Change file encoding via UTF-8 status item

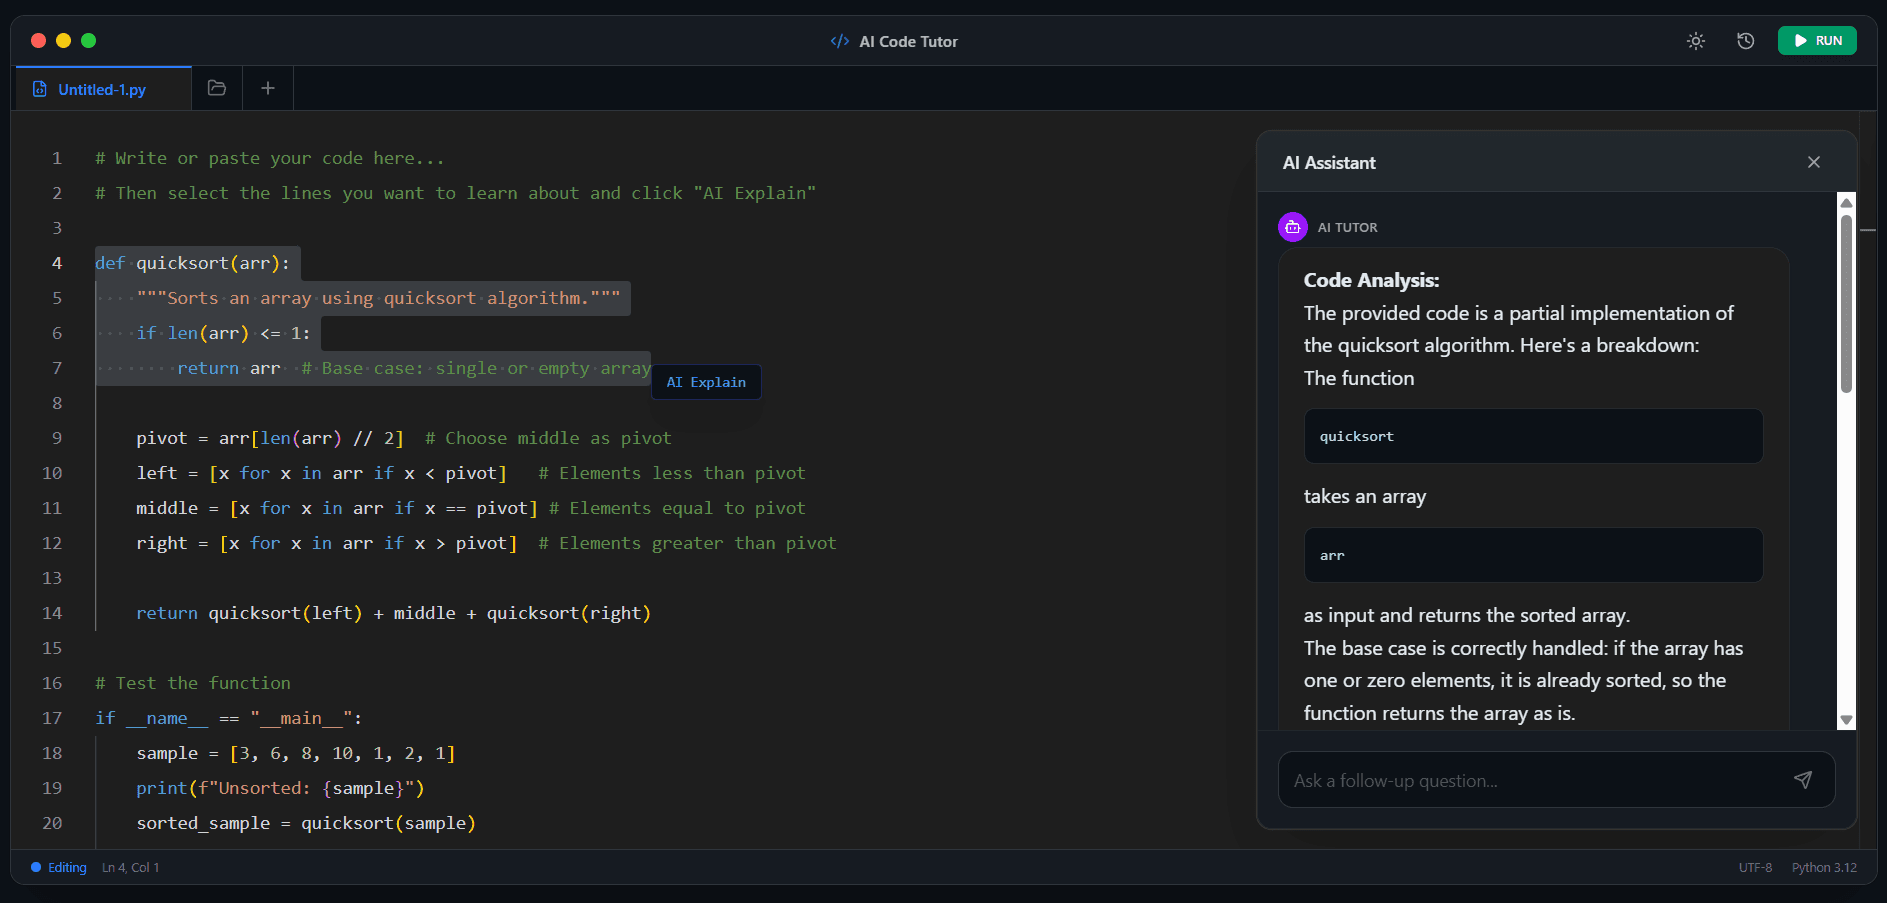pyautogui.click(x=1755, y=867)
